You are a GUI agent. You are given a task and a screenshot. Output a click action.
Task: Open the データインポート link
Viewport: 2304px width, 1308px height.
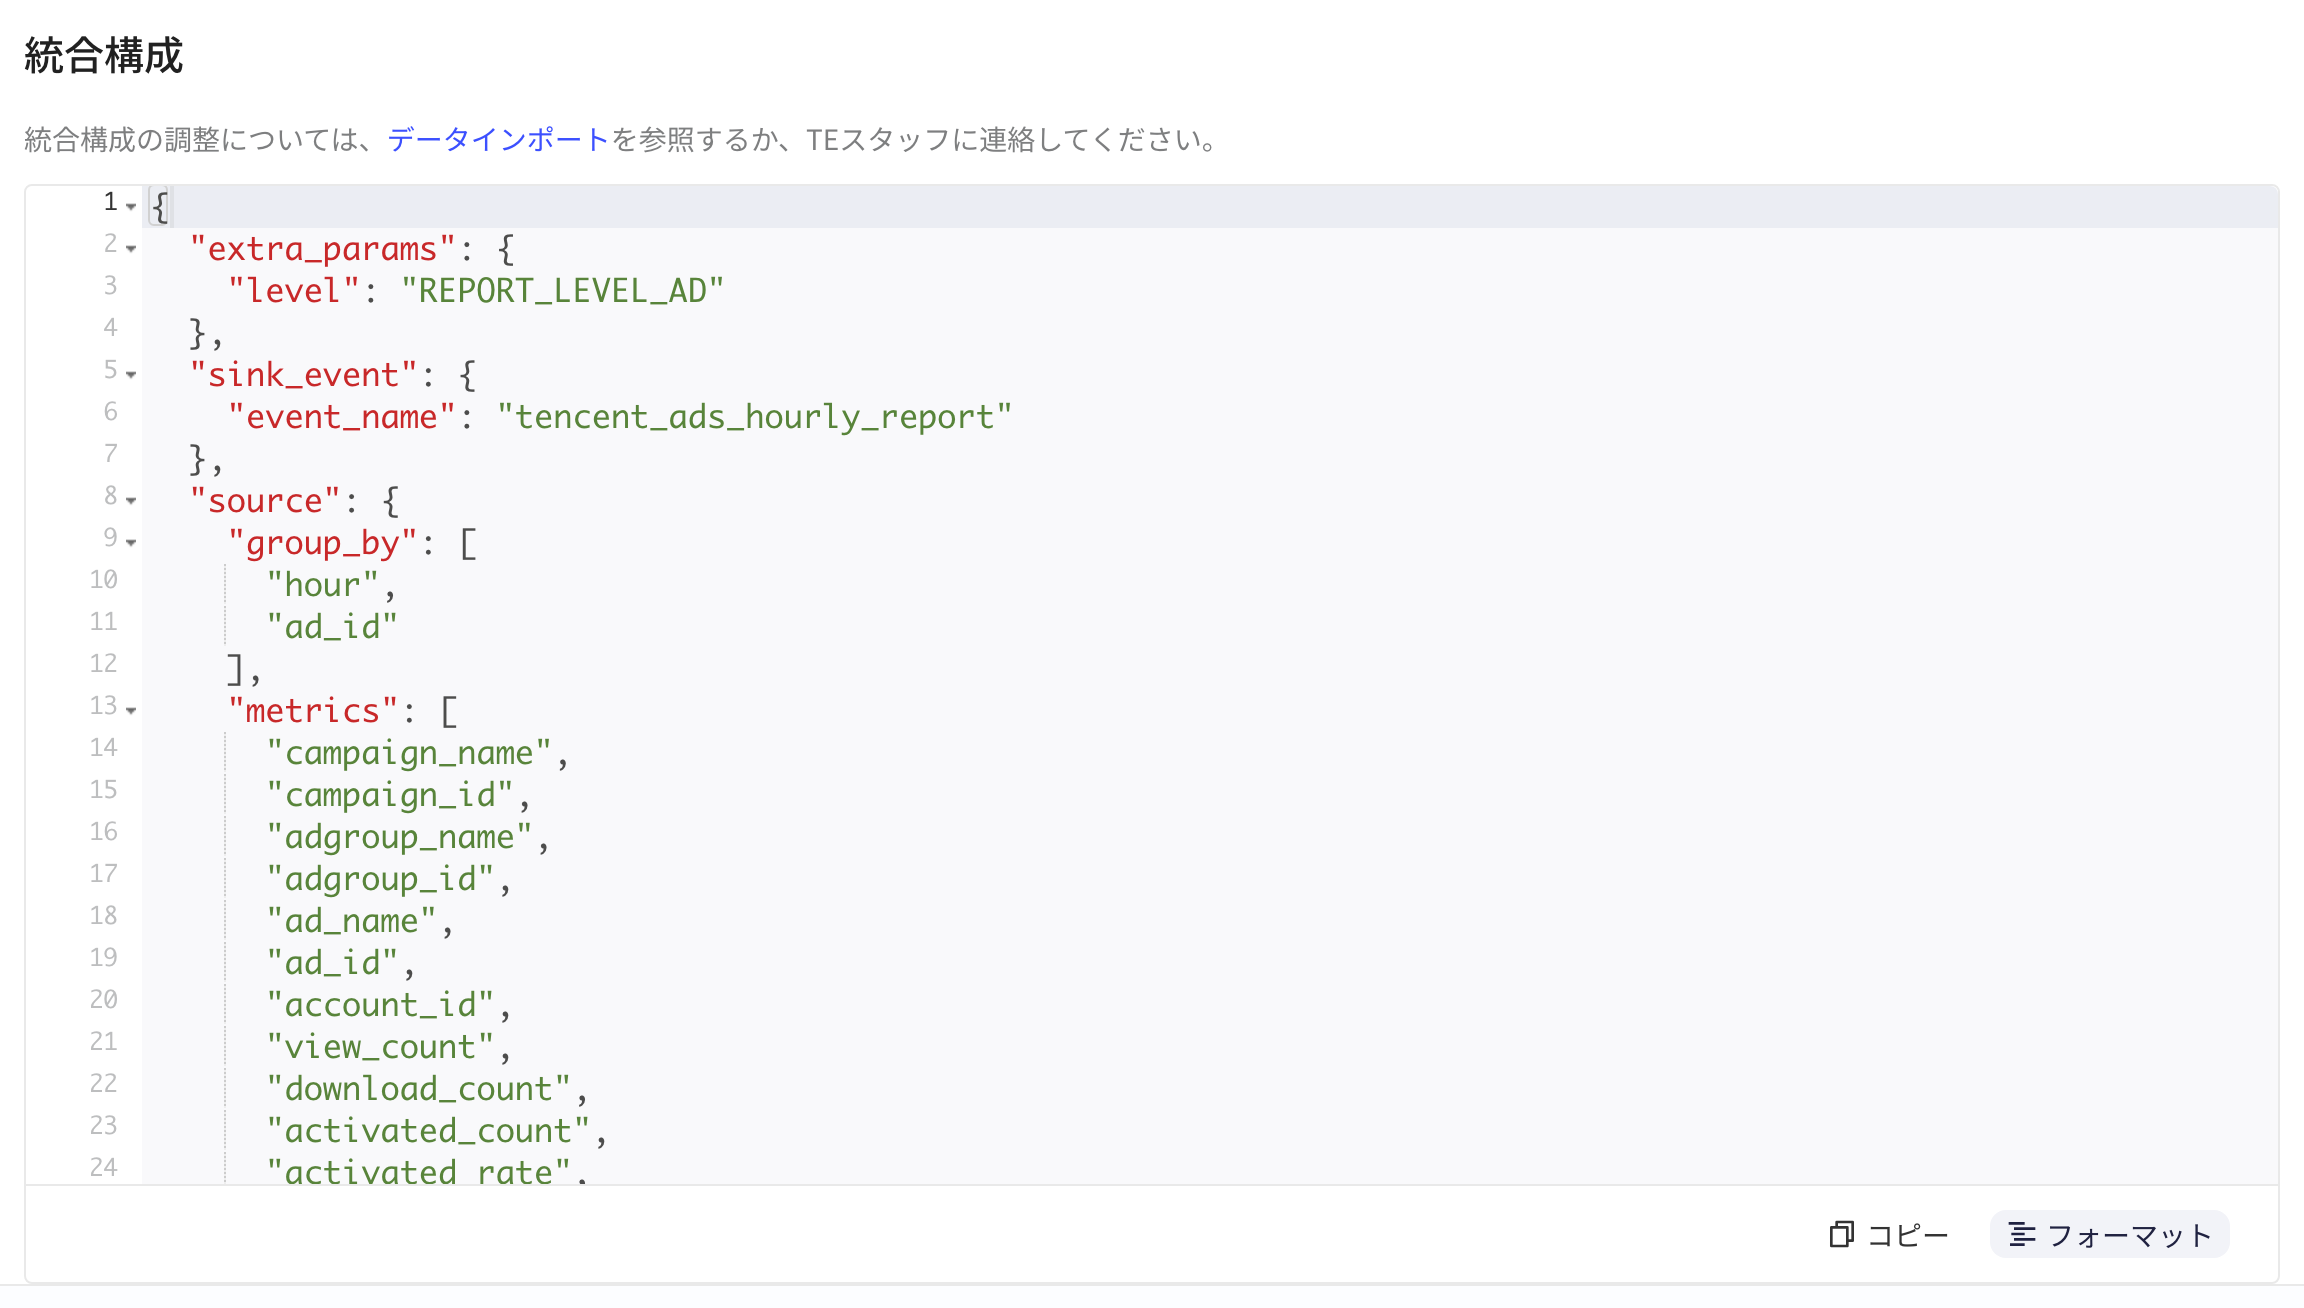coord(498,139)
